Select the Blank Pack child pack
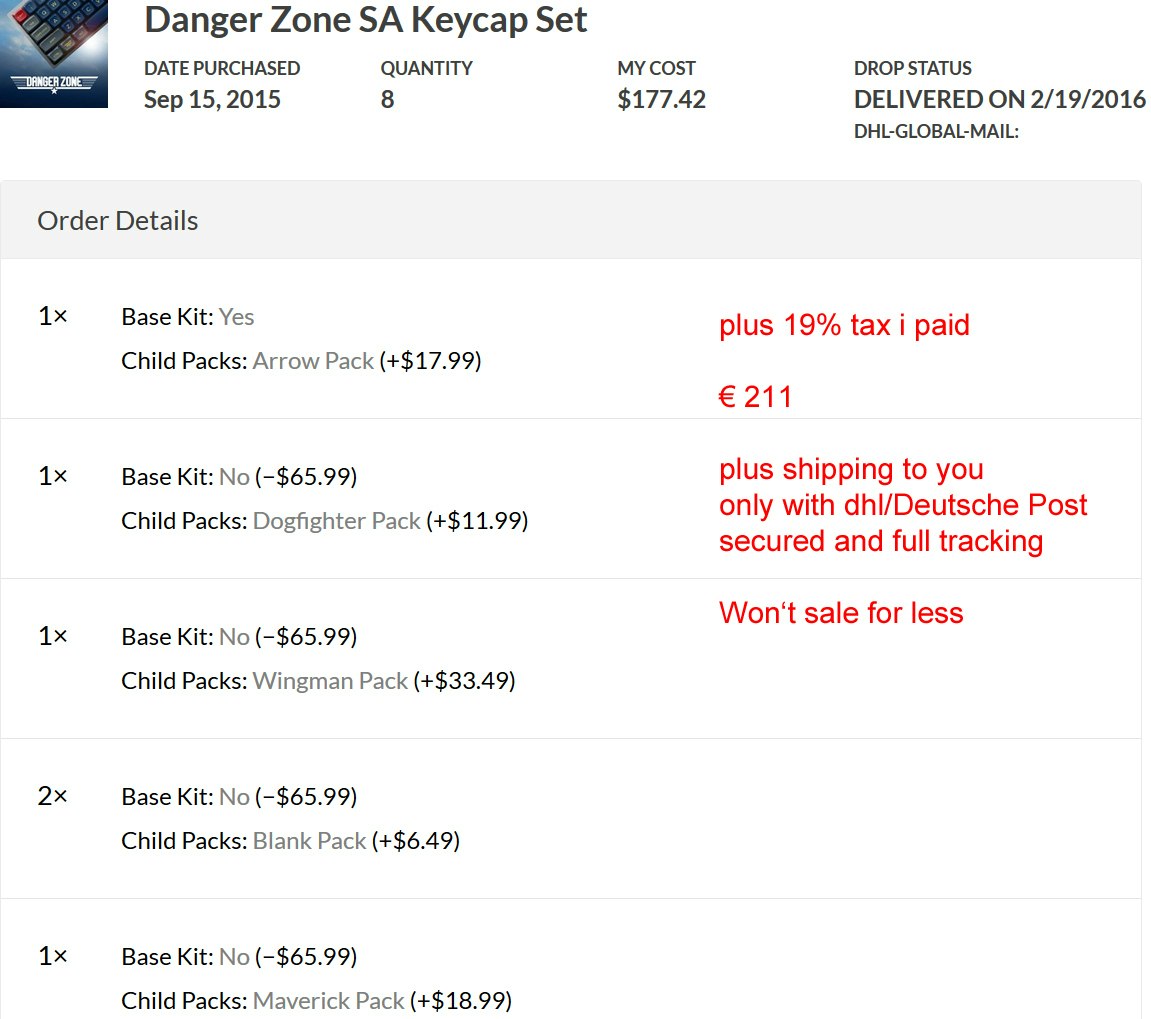This screenshot has width=1151, height=1019. pyautogui.click(x=309, y=841)
